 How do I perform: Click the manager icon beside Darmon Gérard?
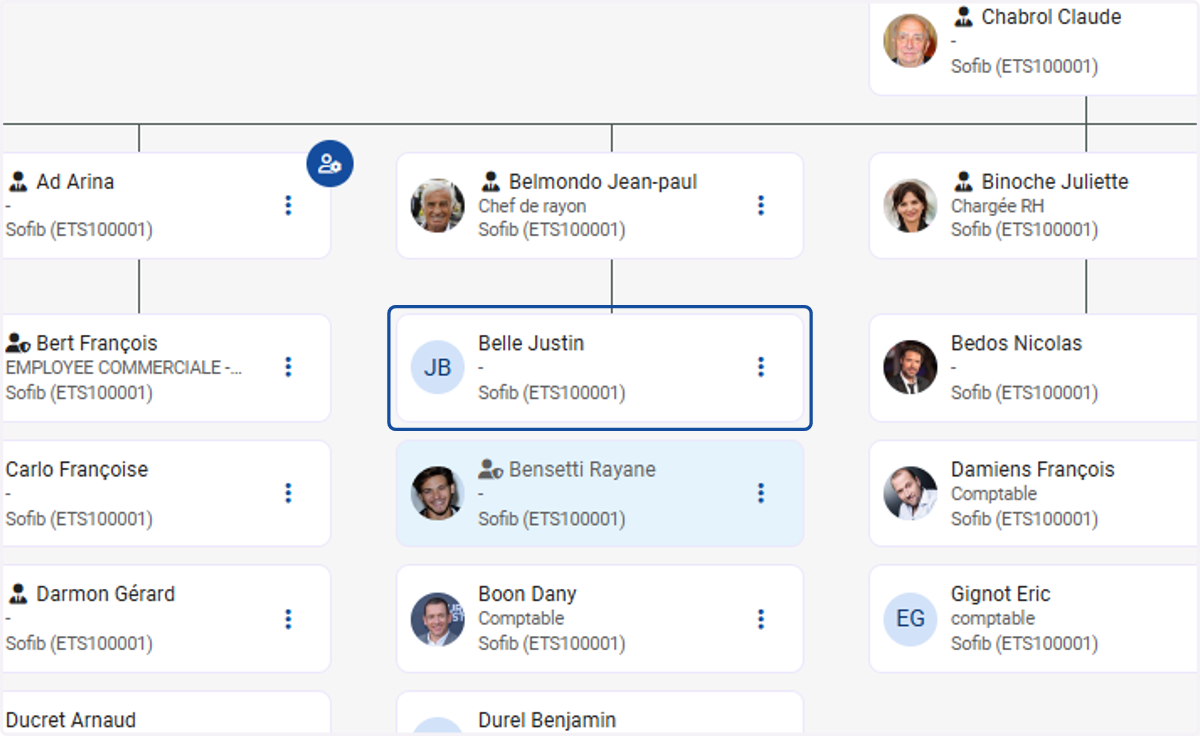tap(18, 594)
